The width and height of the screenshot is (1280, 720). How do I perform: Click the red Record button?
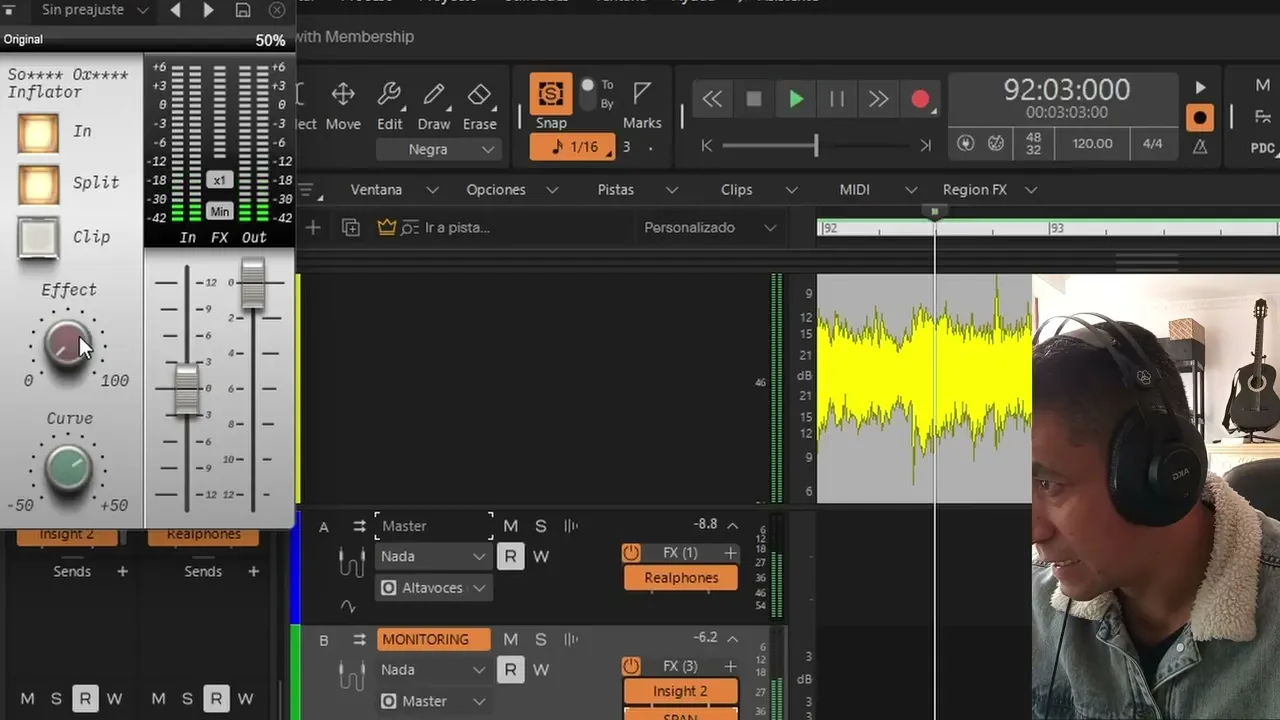coord(920,99)
